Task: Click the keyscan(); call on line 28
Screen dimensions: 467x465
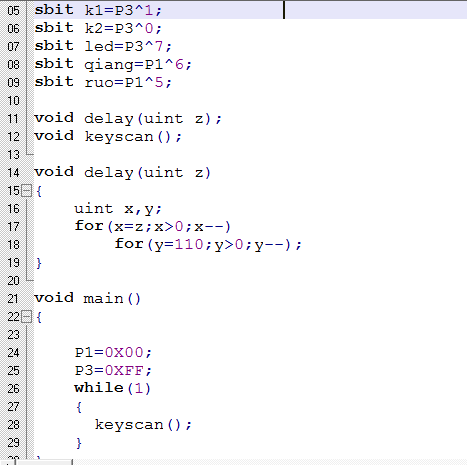Action: (143, 425)
